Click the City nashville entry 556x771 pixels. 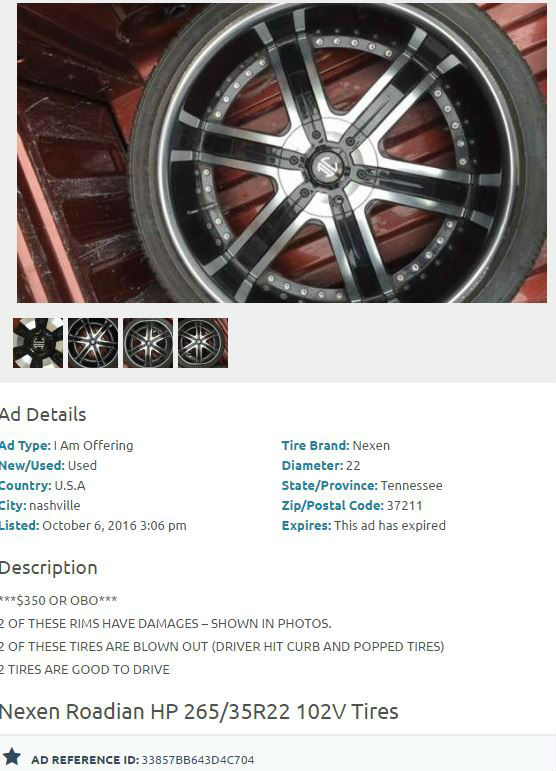[40, 505]
